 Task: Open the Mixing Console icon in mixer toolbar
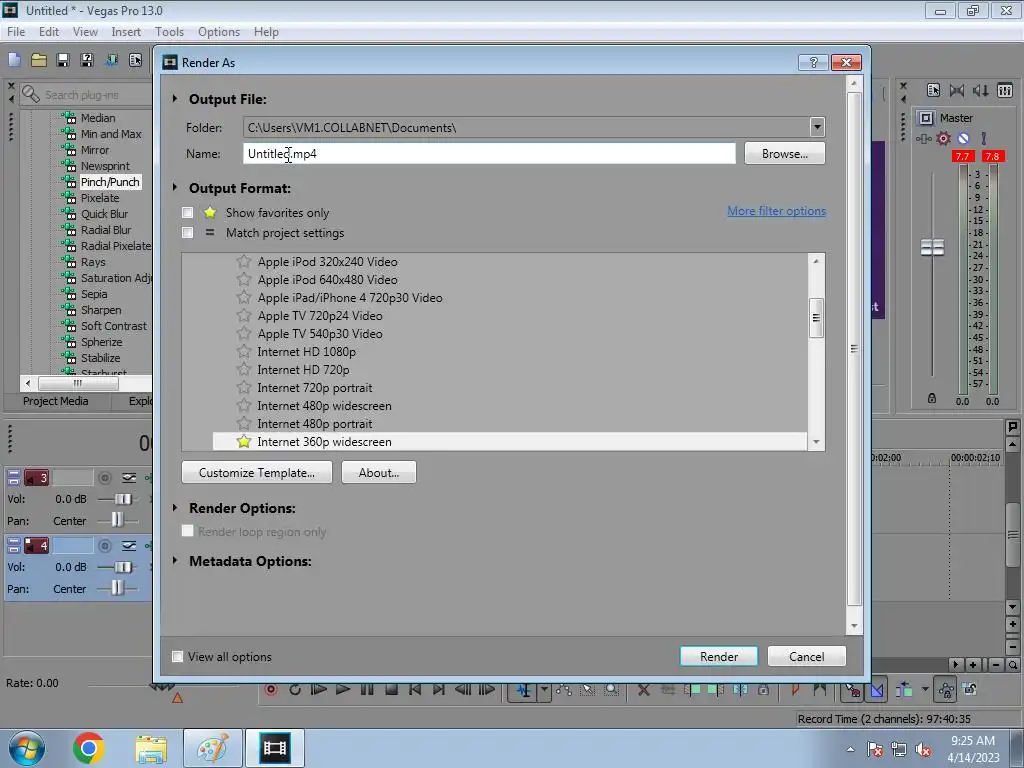pyautogui.click(x=1005, y=90)
